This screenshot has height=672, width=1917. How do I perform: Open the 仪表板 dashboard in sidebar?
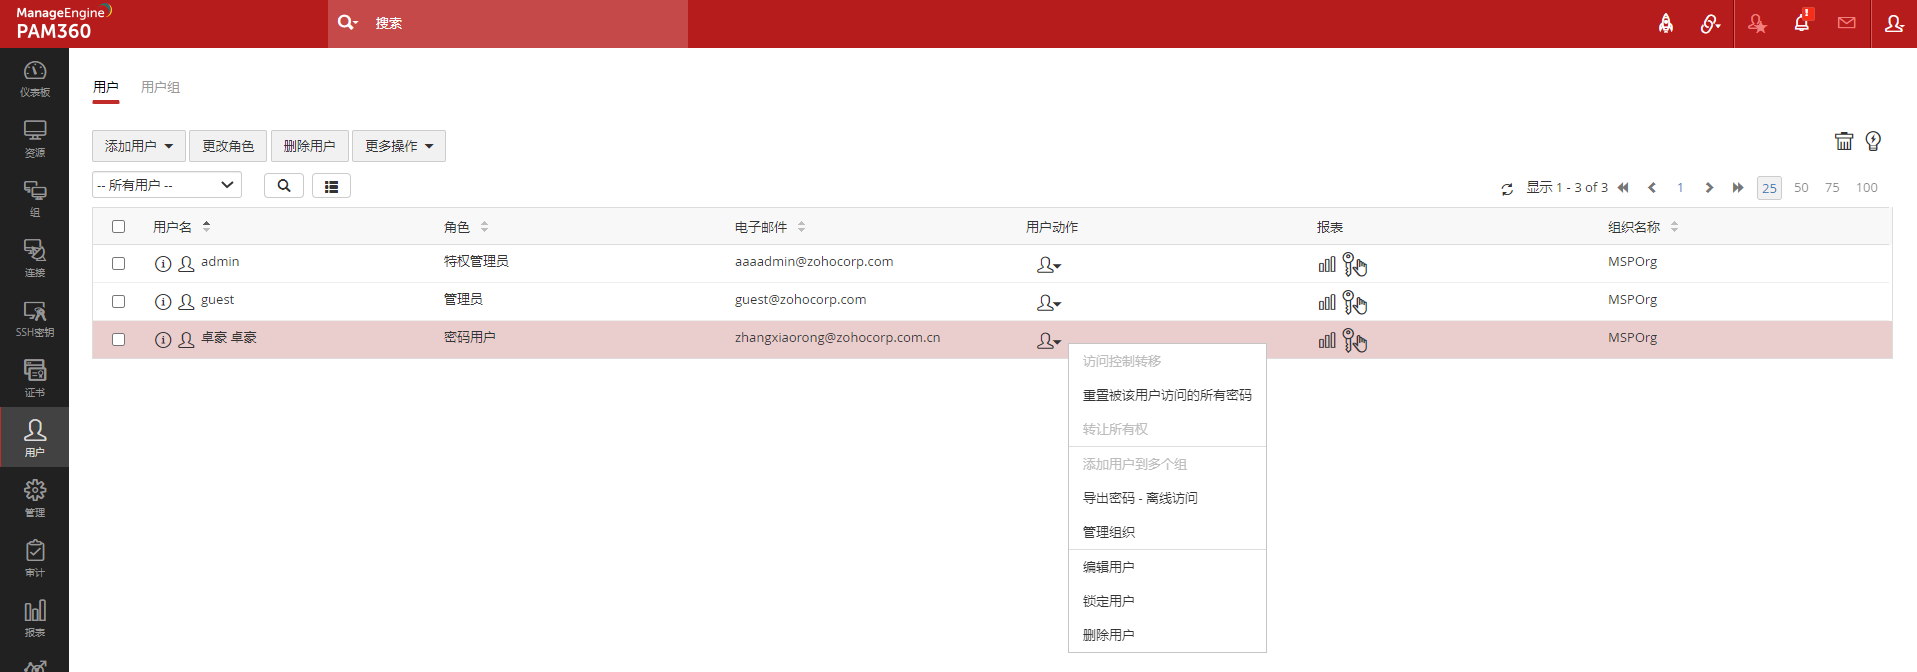tap(34, 78)
